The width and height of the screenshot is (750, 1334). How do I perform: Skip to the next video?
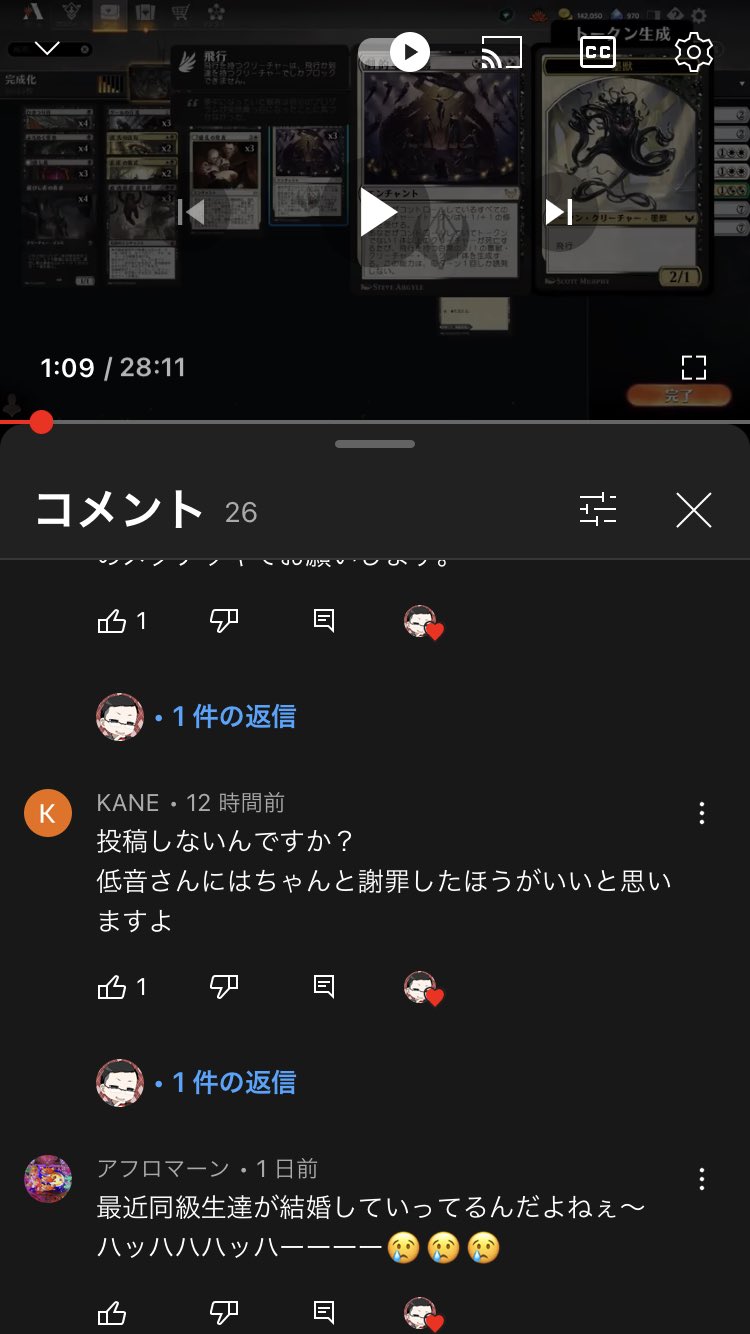click(558, 212)
